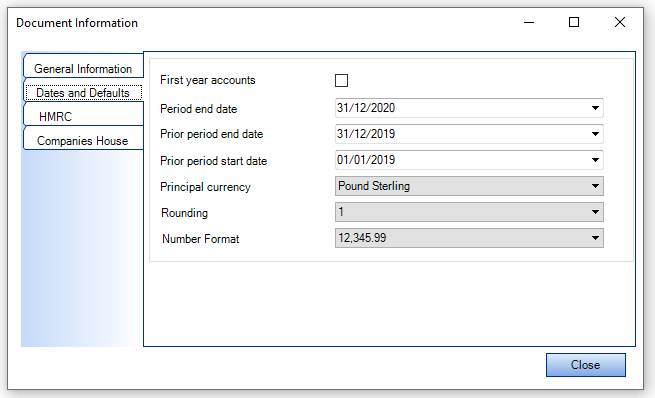This screenshot has width=655, height=398.
Task: Expand the Rounding dropdown arrow
Action: pos(595,212)
